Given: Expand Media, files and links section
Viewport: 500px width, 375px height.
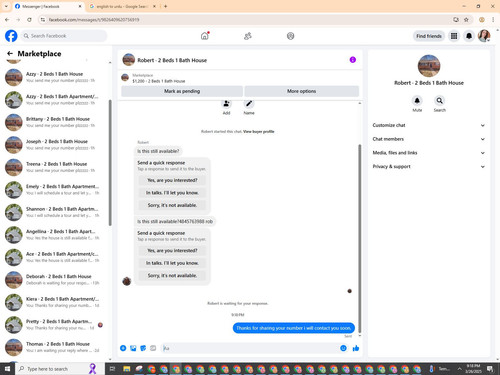Looking at the screenshot, I should [429, 153].
